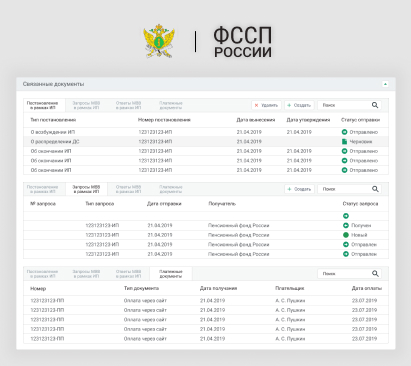Screen dimensions: 411x366
Task: Click Создать in the Запросы МВВ panel toolbar
Action: [299, 189]
